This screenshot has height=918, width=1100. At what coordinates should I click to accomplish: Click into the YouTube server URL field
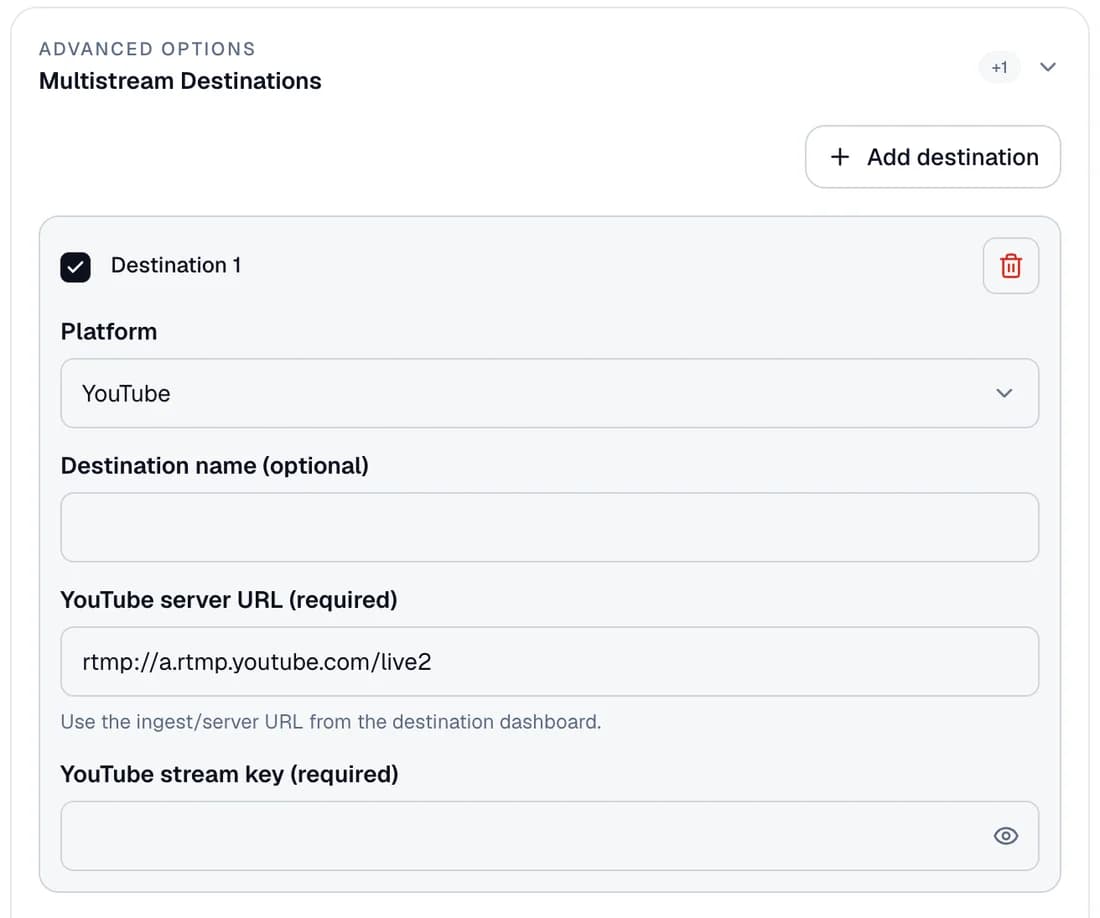pos(549,661)
